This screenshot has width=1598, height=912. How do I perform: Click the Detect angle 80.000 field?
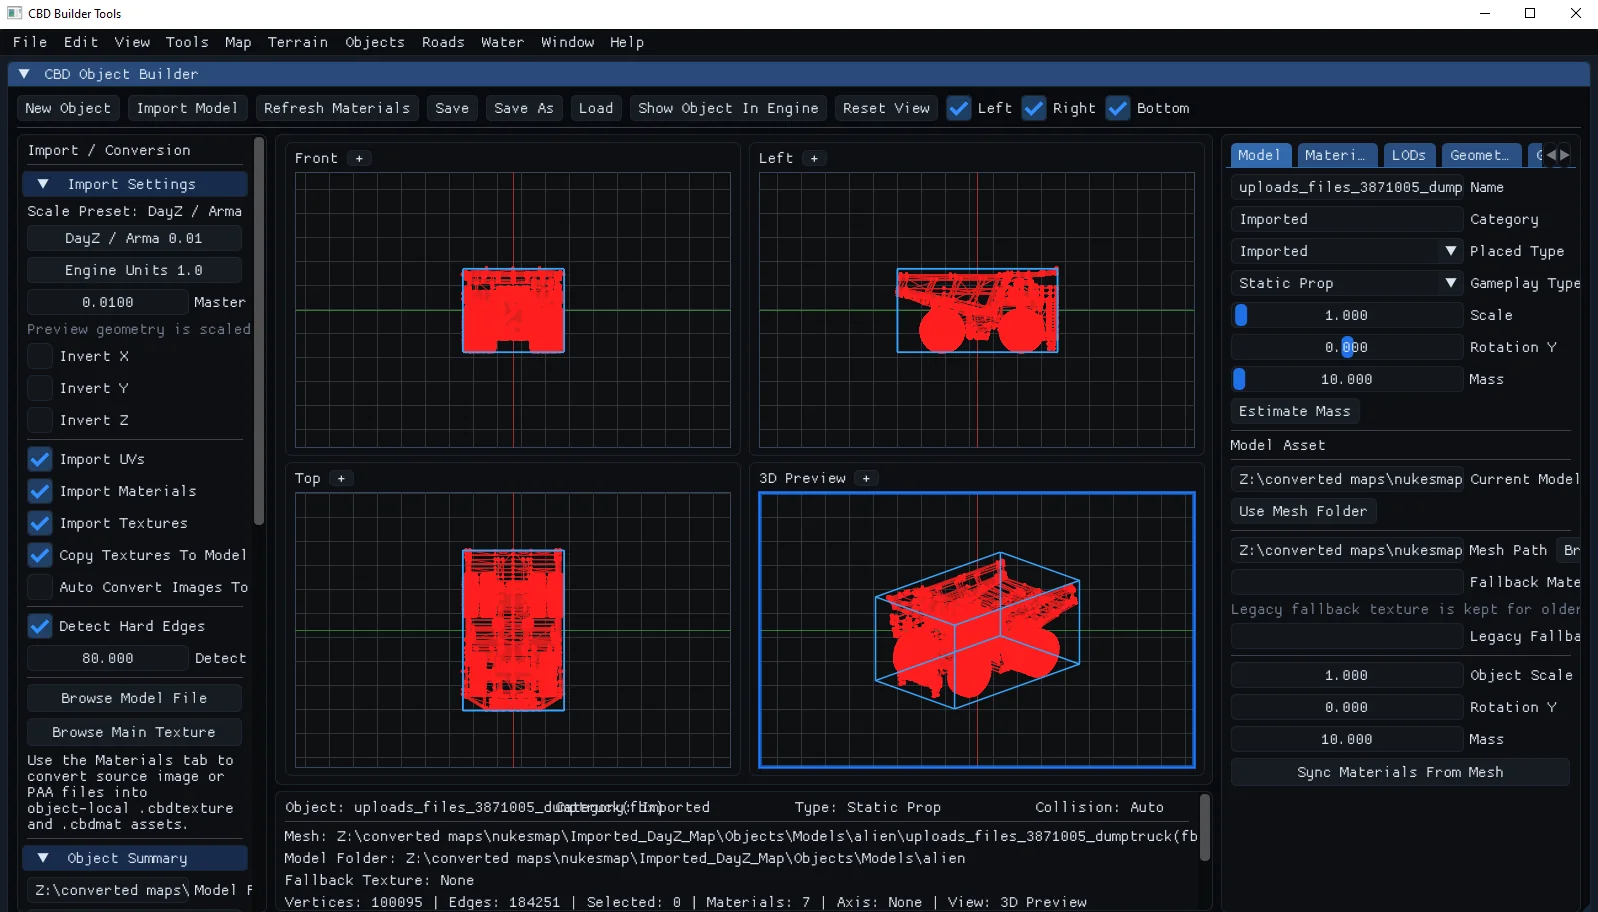108,658
